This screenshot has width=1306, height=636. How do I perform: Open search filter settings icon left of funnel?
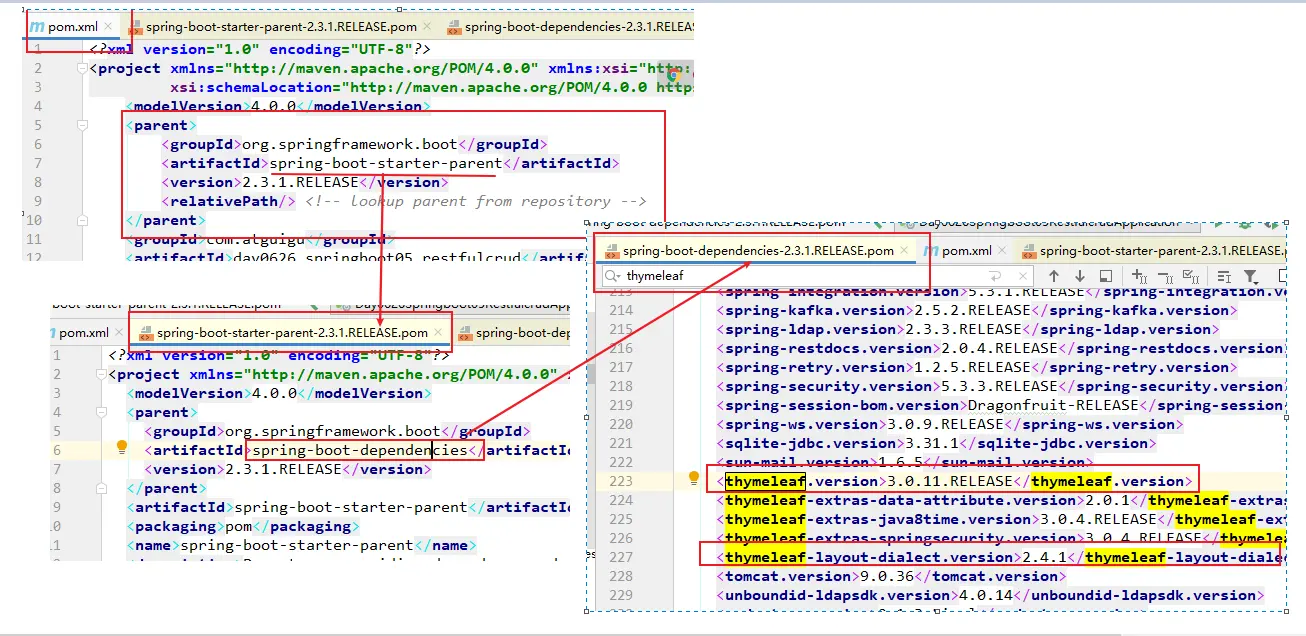tap(1224, 276)
